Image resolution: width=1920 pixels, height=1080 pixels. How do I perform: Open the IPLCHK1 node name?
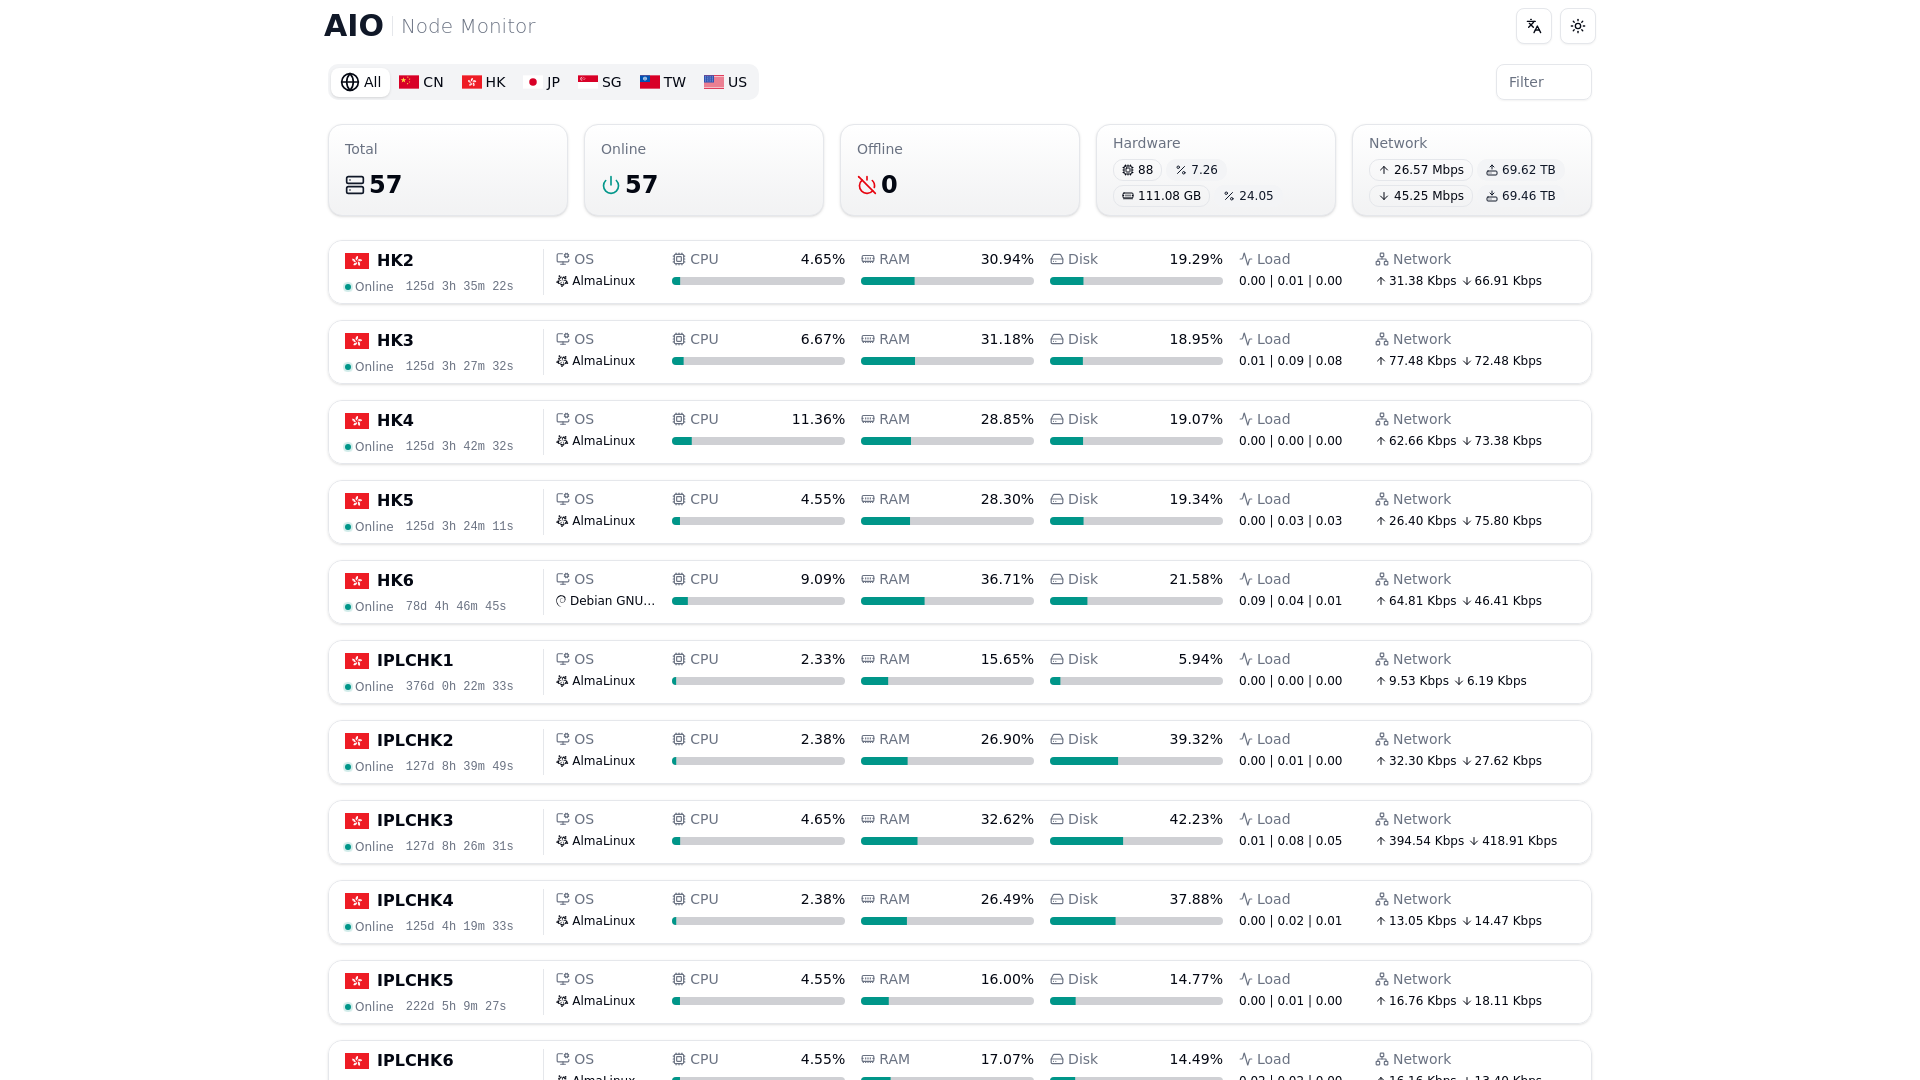tap(415, 660)
